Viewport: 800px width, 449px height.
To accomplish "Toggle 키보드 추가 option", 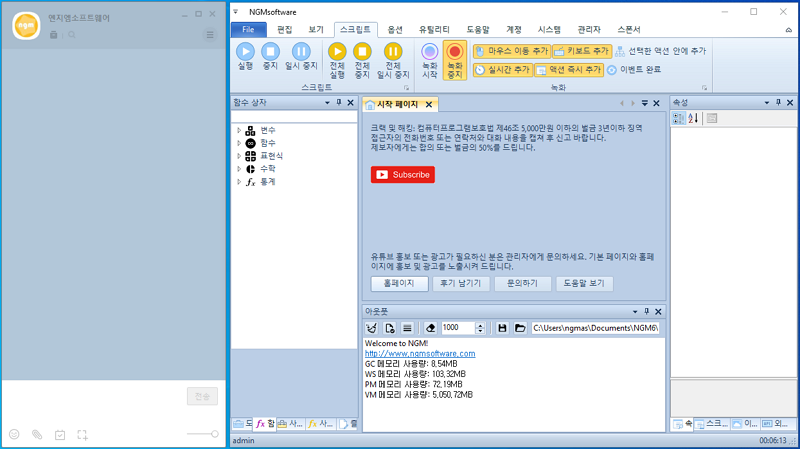I will tap(582, 51).
